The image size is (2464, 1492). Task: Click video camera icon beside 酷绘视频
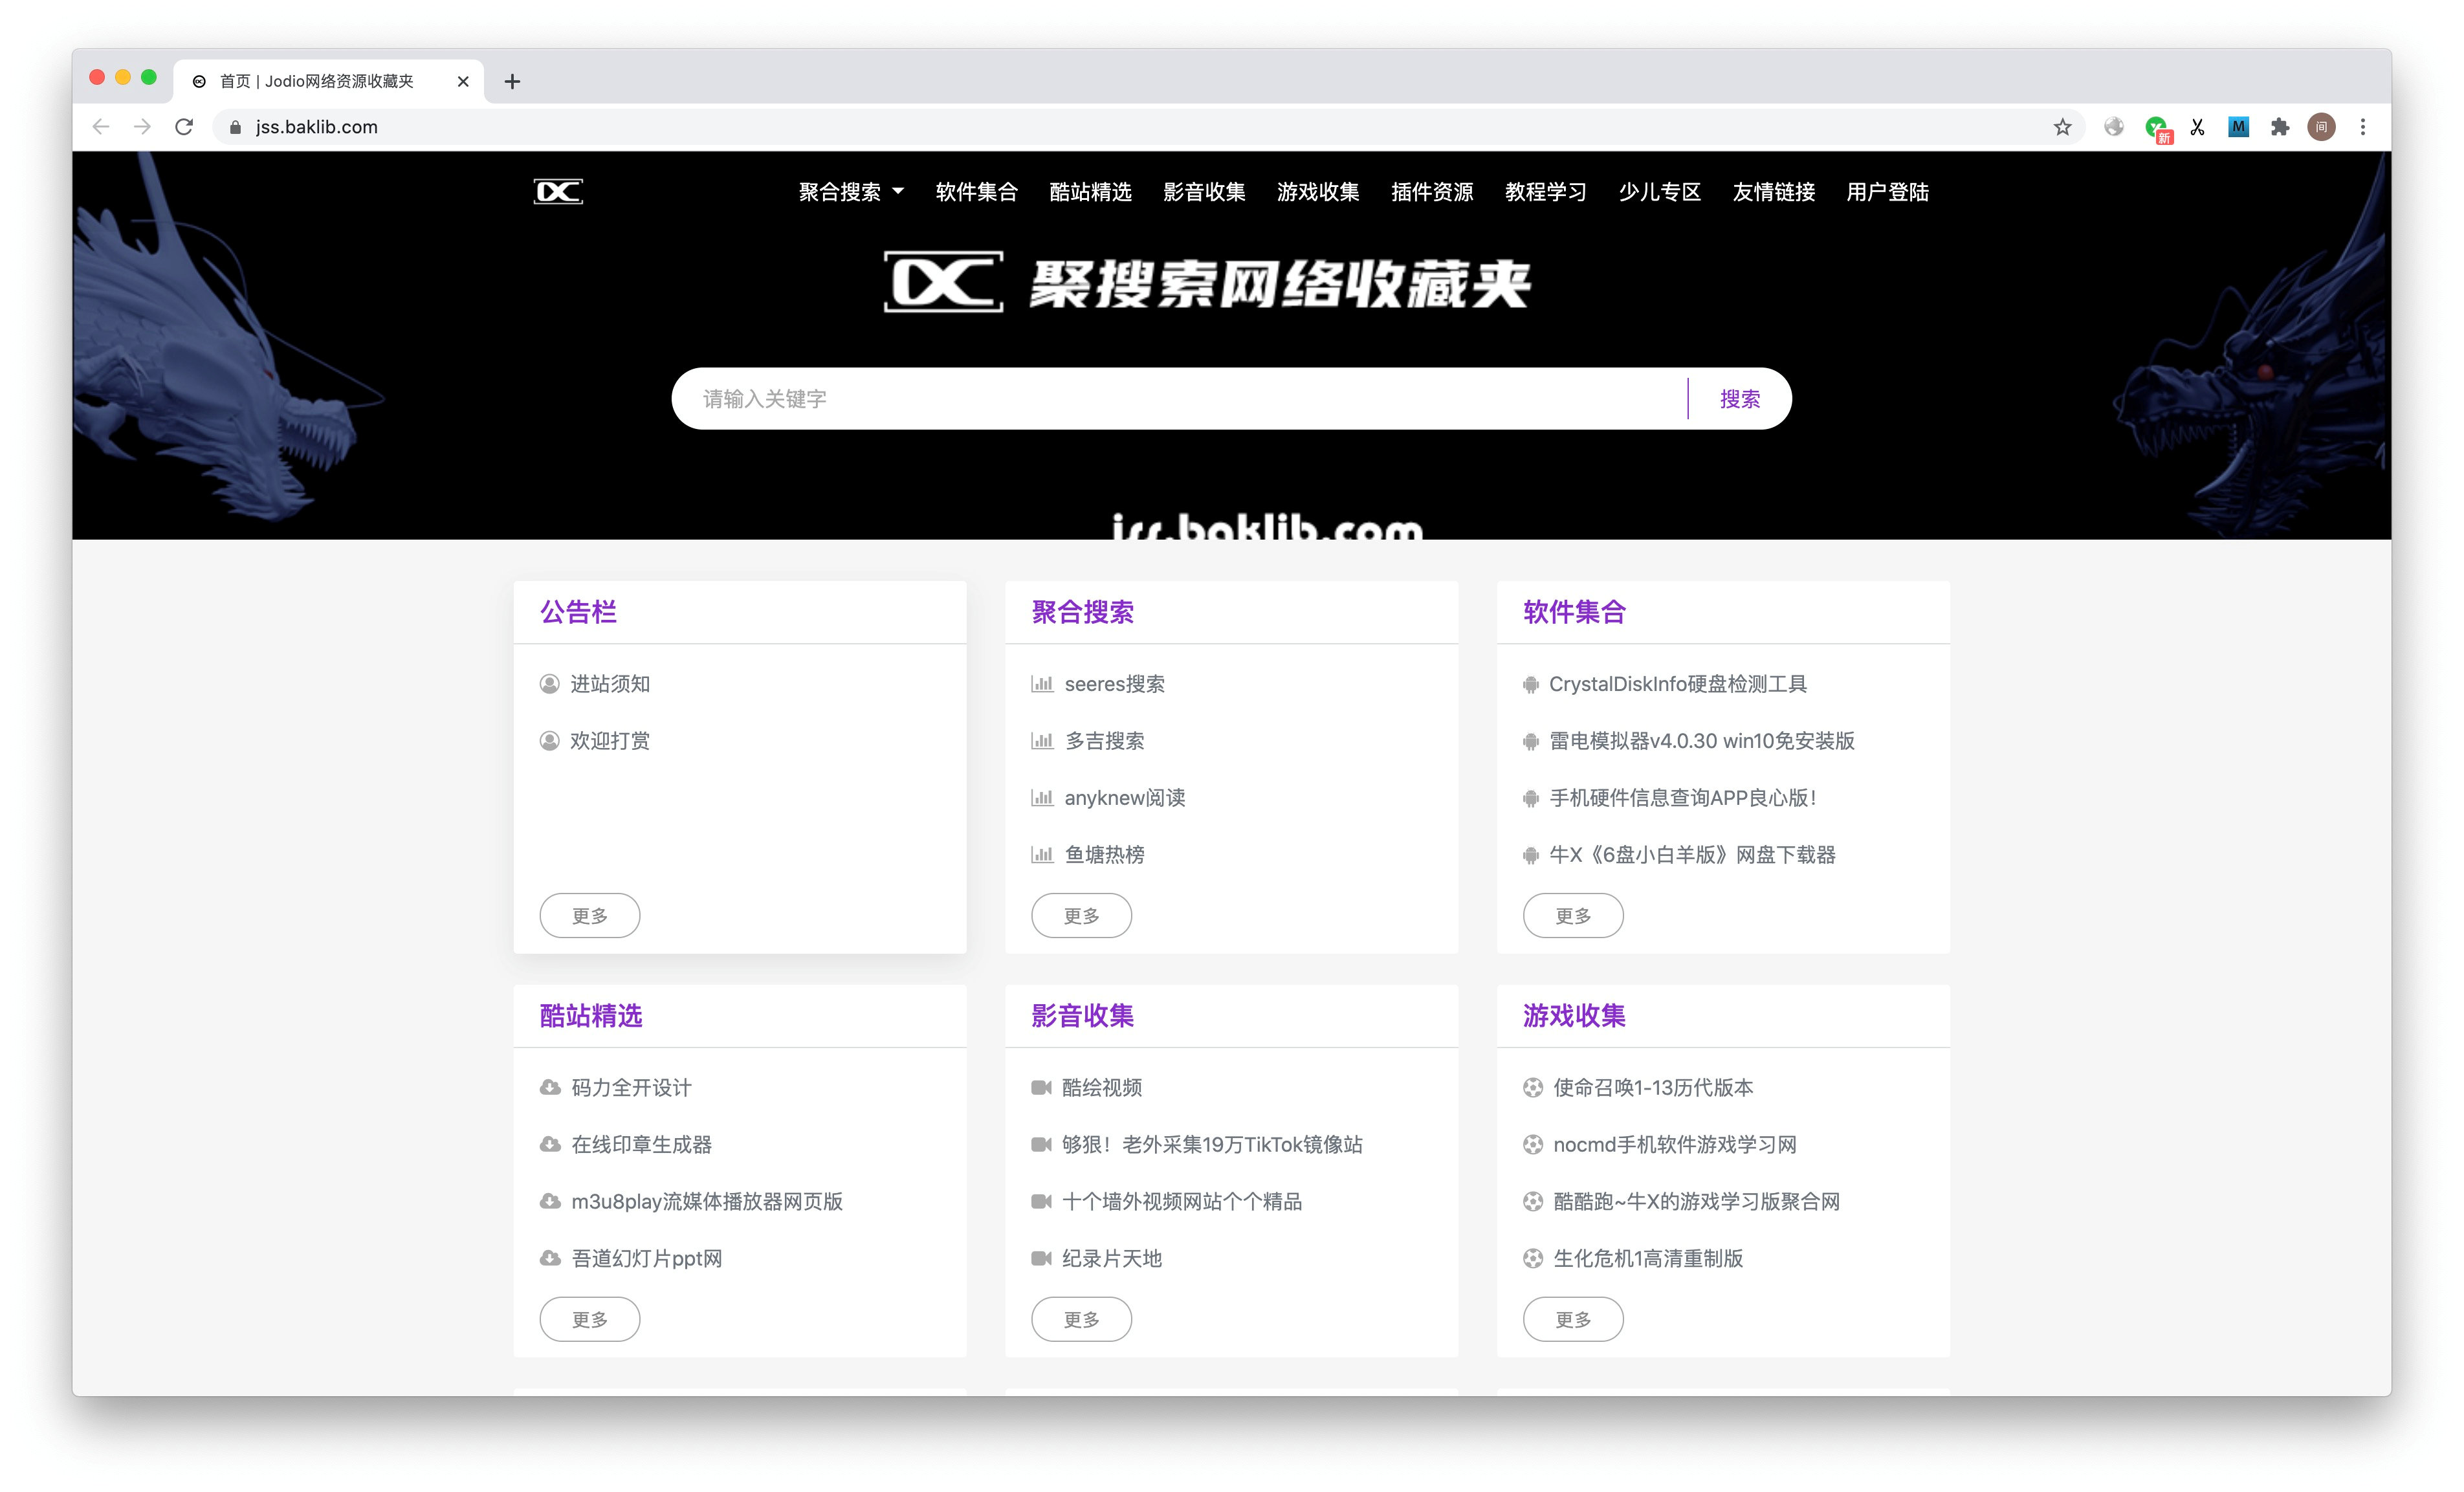[1041, 1088]
